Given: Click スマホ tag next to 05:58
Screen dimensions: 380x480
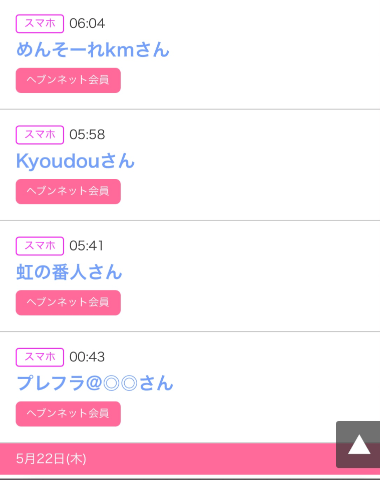Looking at the screenshot, I should (40, 135).
